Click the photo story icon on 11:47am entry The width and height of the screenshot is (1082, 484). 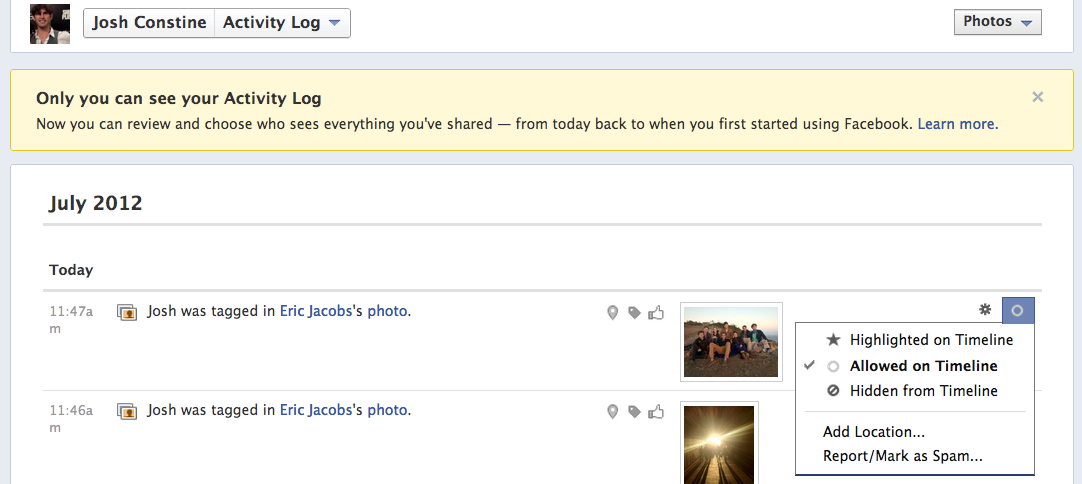click(x=127, y=313)
